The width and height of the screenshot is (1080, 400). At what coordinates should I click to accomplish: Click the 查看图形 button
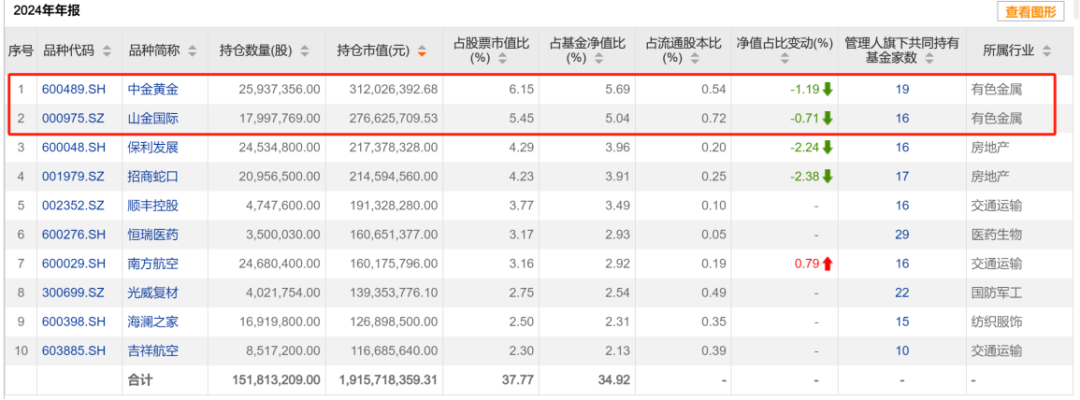coord(1030,12)
